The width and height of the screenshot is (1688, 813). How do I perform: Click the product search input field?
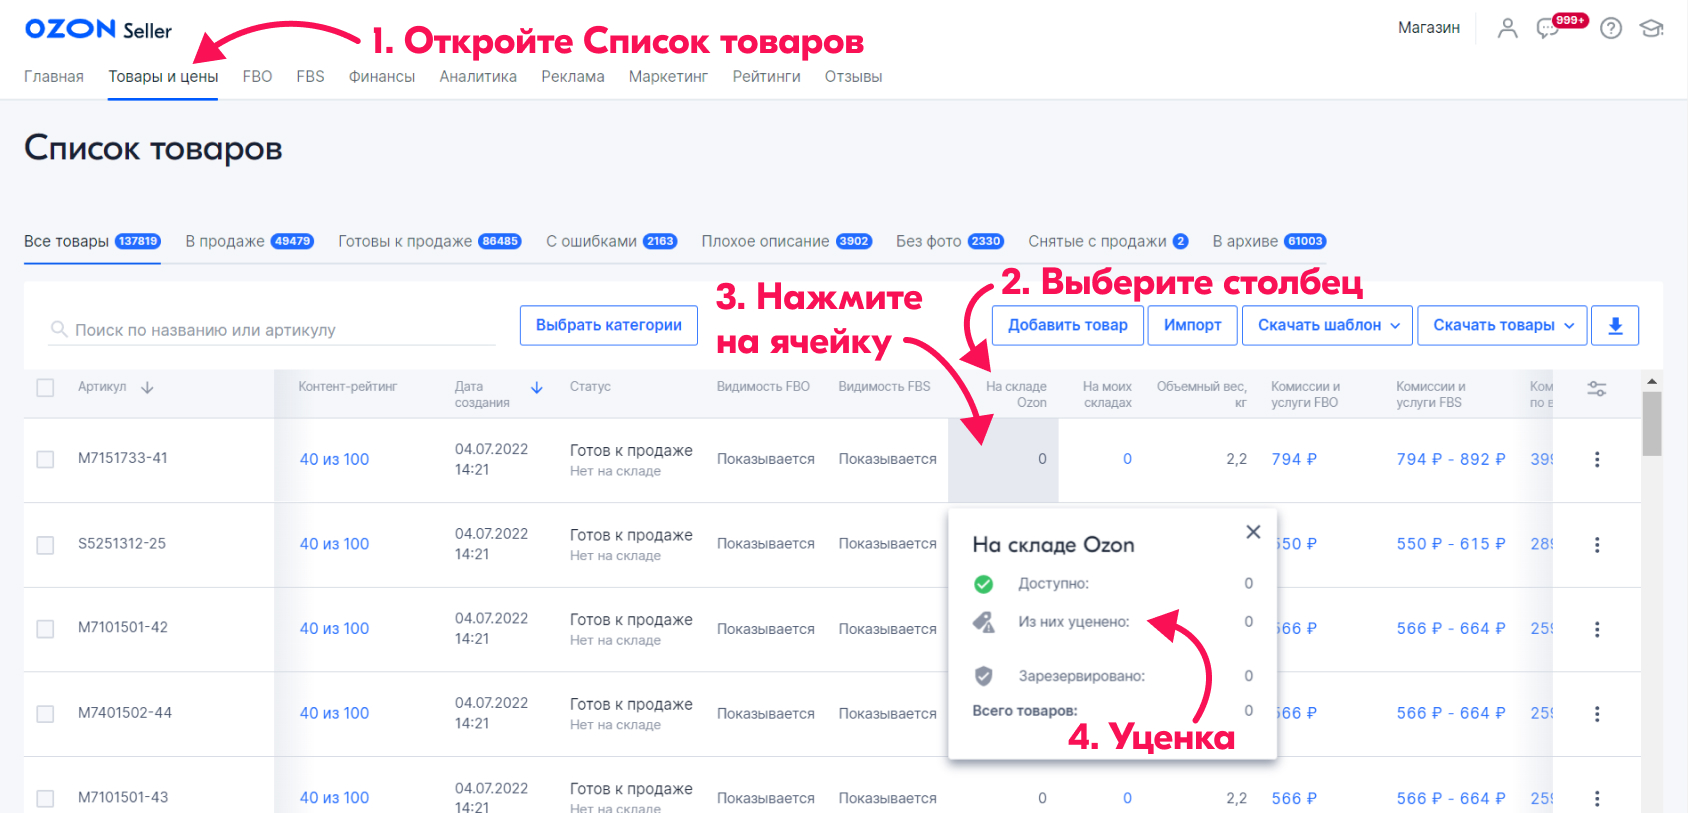click(x=280, y=330)
